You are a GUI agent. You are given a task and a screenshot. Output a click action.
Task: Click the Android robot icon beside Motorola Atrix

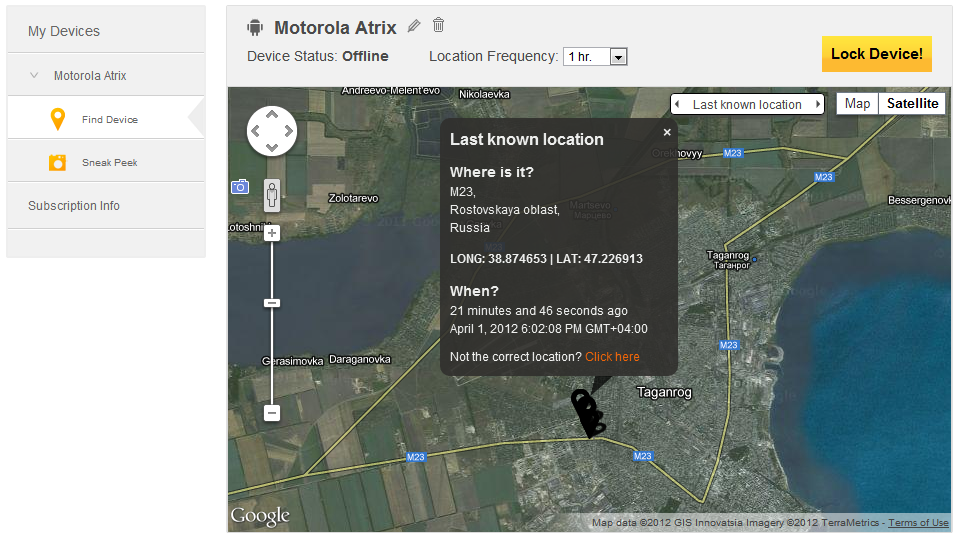tap(255, 27)
